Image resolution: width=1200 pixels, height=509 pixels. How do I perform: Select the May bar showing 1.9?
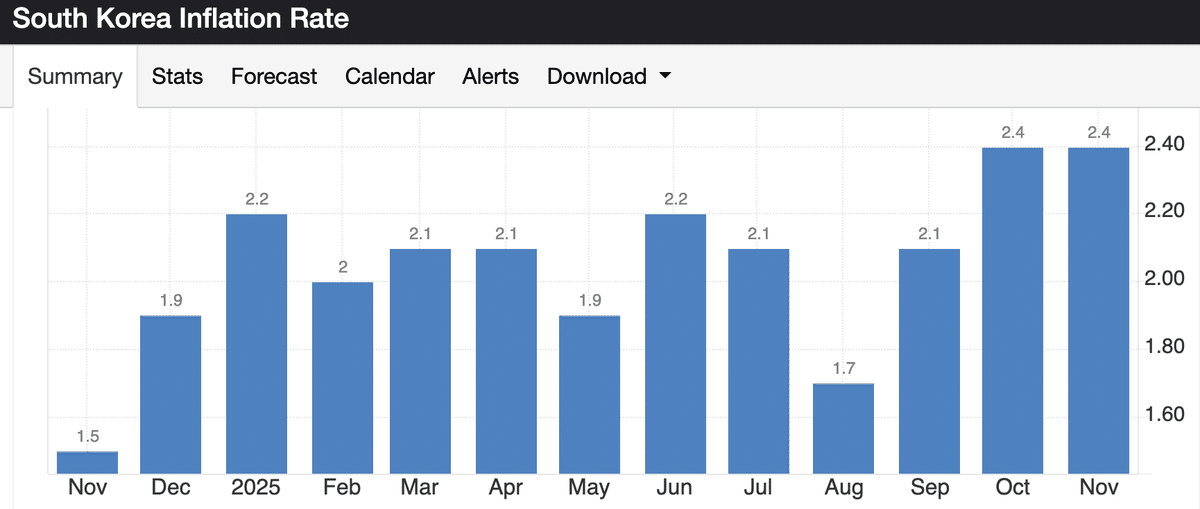[x=589, y=394]
